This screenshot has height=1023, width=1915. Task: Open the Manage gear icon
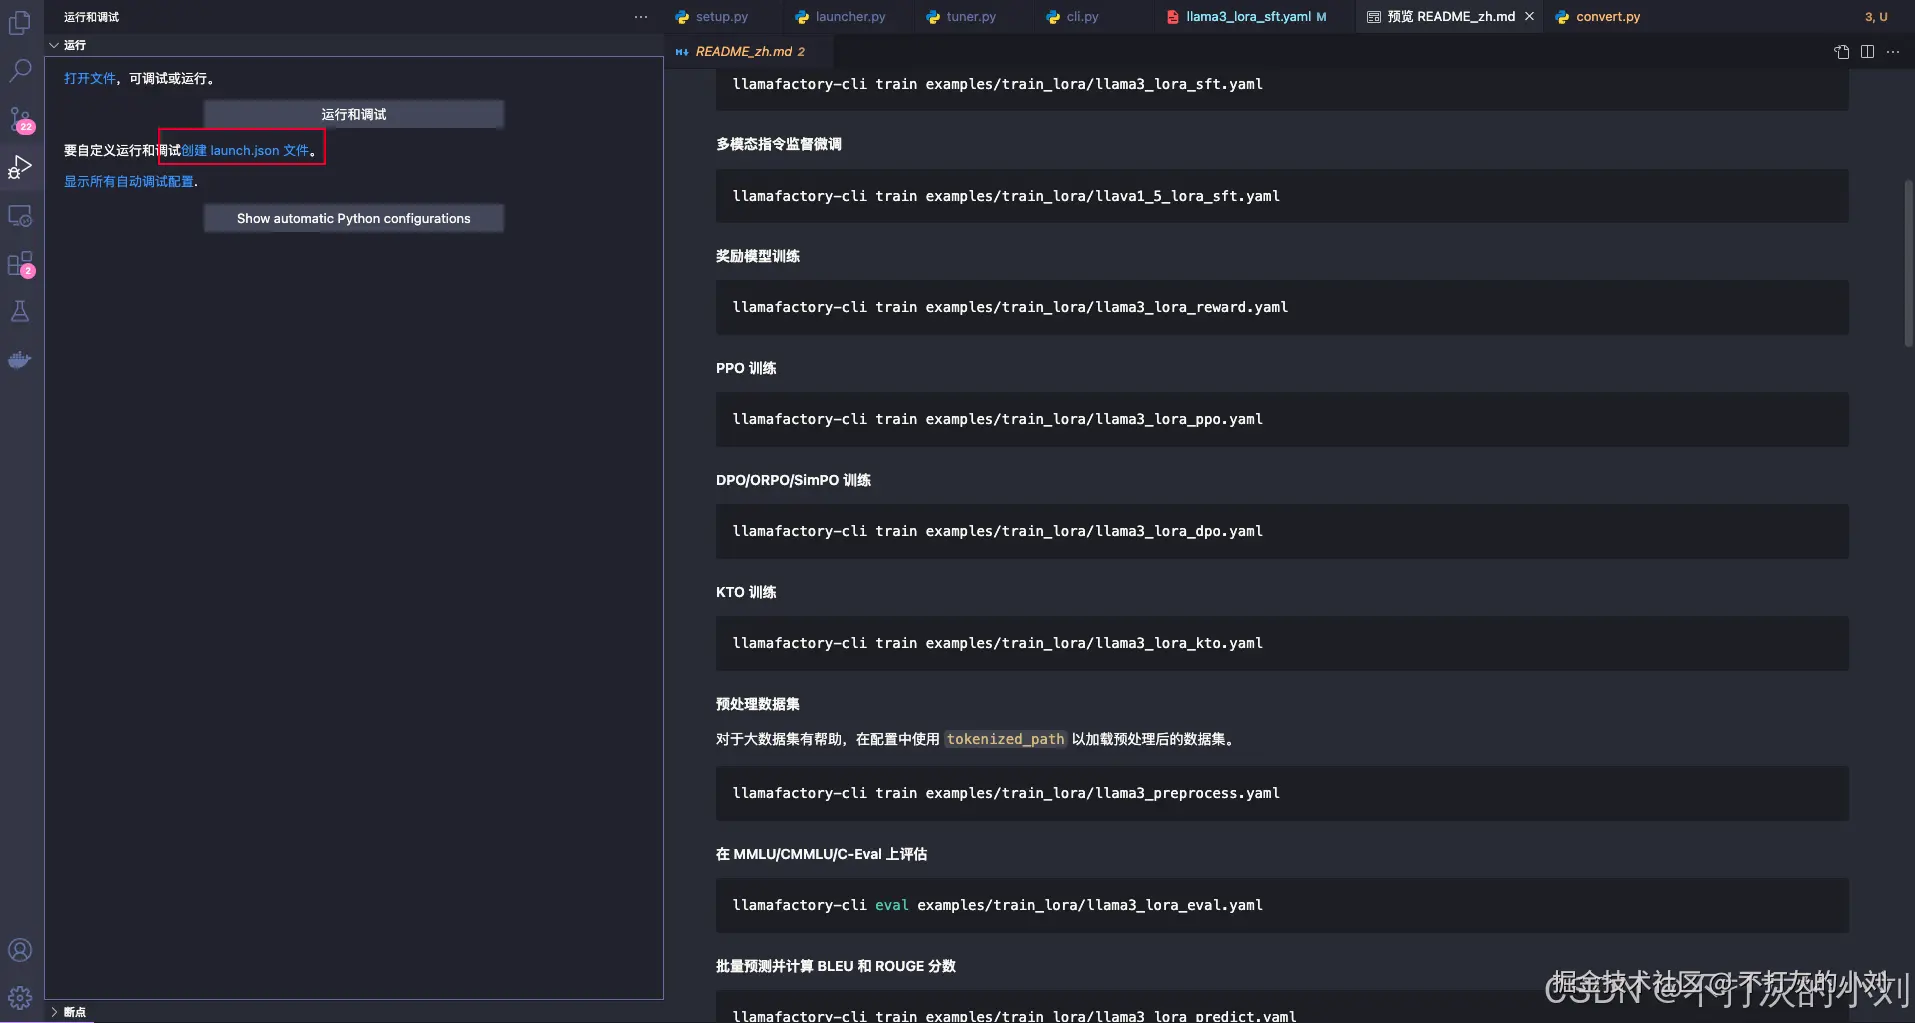(x=20, y=998)
